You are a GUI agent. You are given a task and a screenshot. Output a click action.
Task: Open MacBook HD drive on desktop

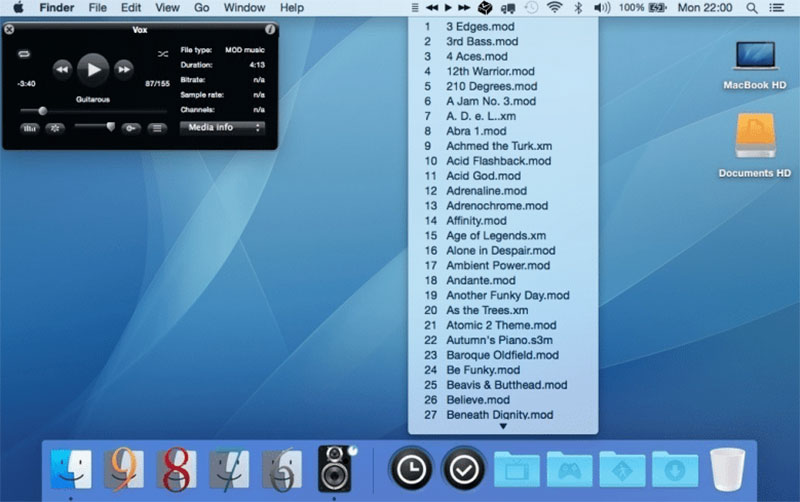coord(755,63)
